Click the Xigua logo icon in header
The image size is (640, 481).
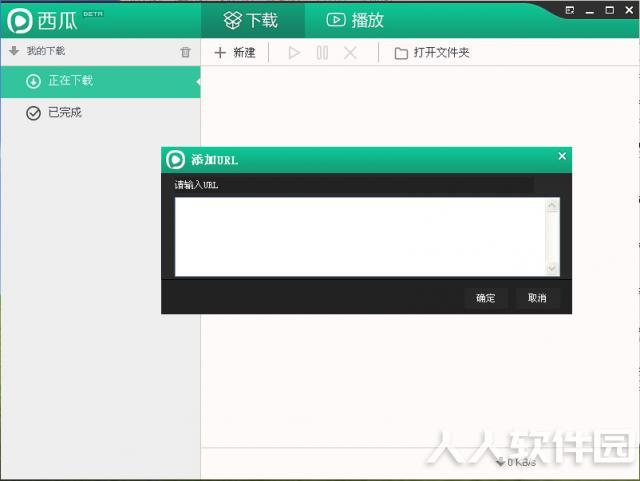click(20, 20)
